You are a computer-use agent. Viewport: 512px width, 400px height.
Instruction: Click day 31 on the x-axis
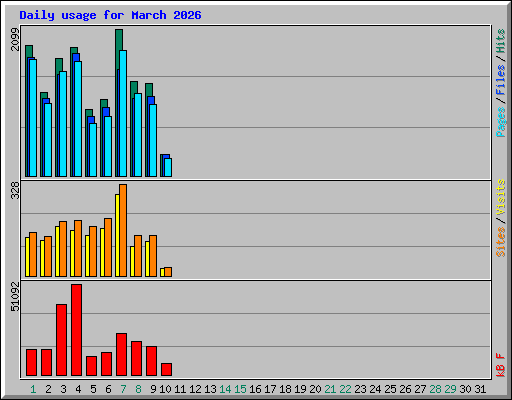tap(480, 389)
